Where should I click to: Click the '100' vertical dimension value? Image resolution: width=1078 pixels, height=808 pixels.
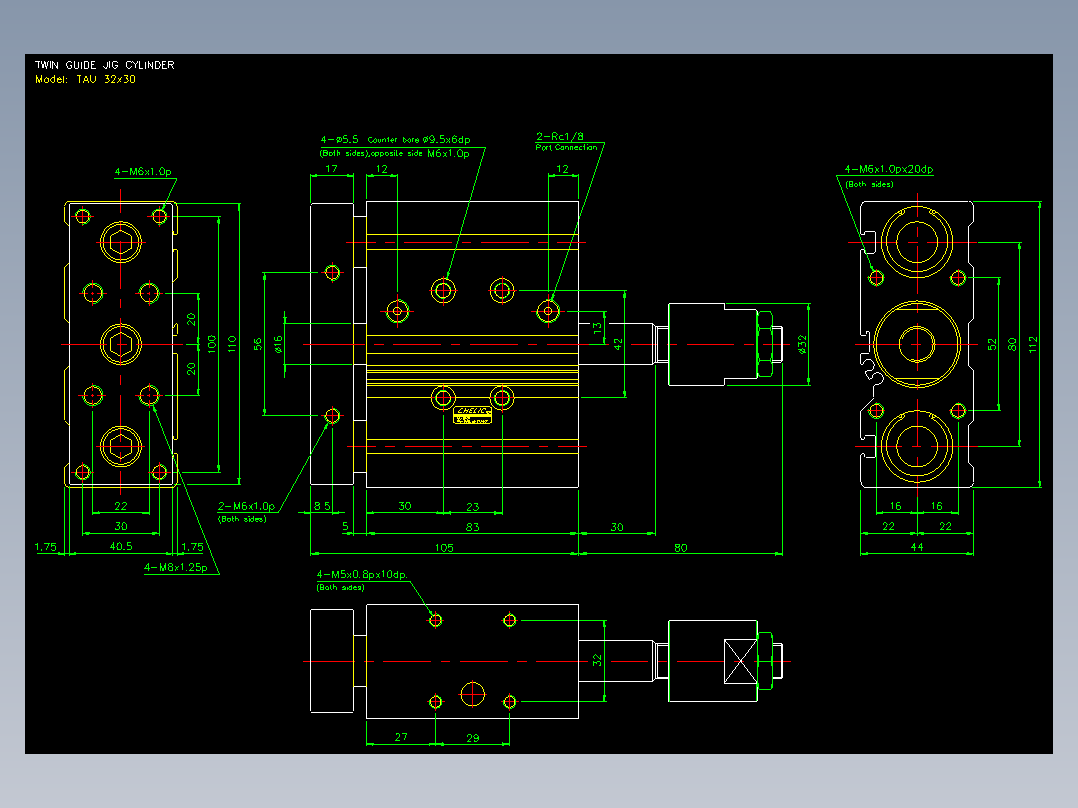point(212,344)
